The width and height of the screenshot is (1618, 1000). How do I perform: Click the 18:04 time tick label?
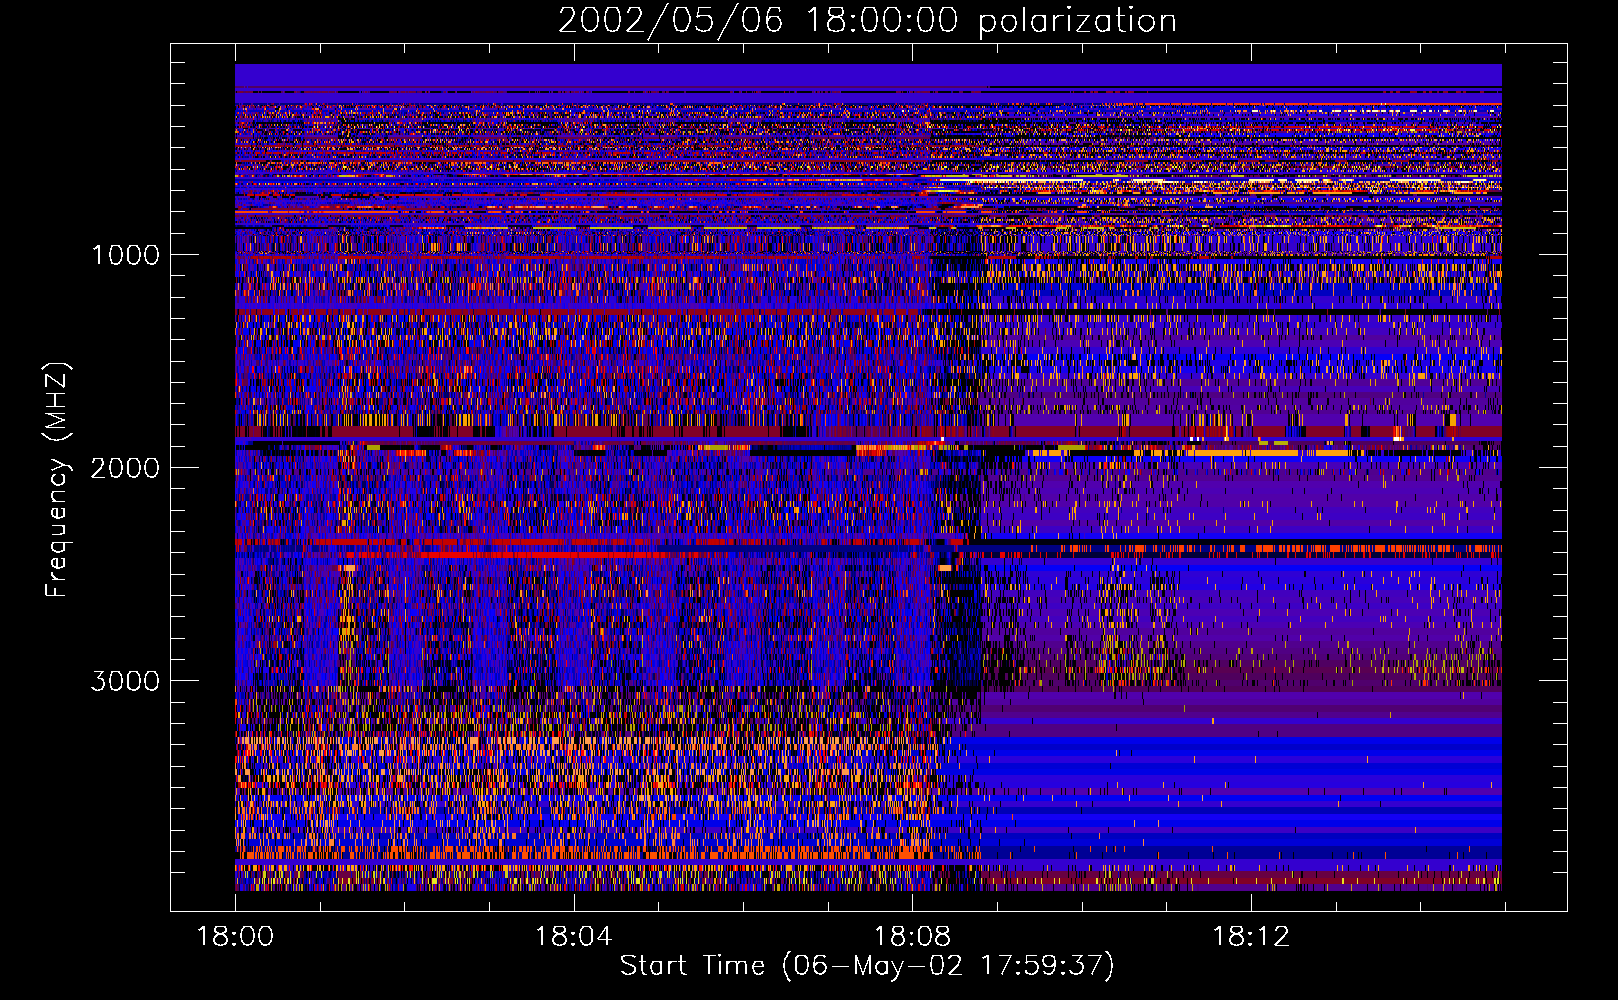[573, 937]
